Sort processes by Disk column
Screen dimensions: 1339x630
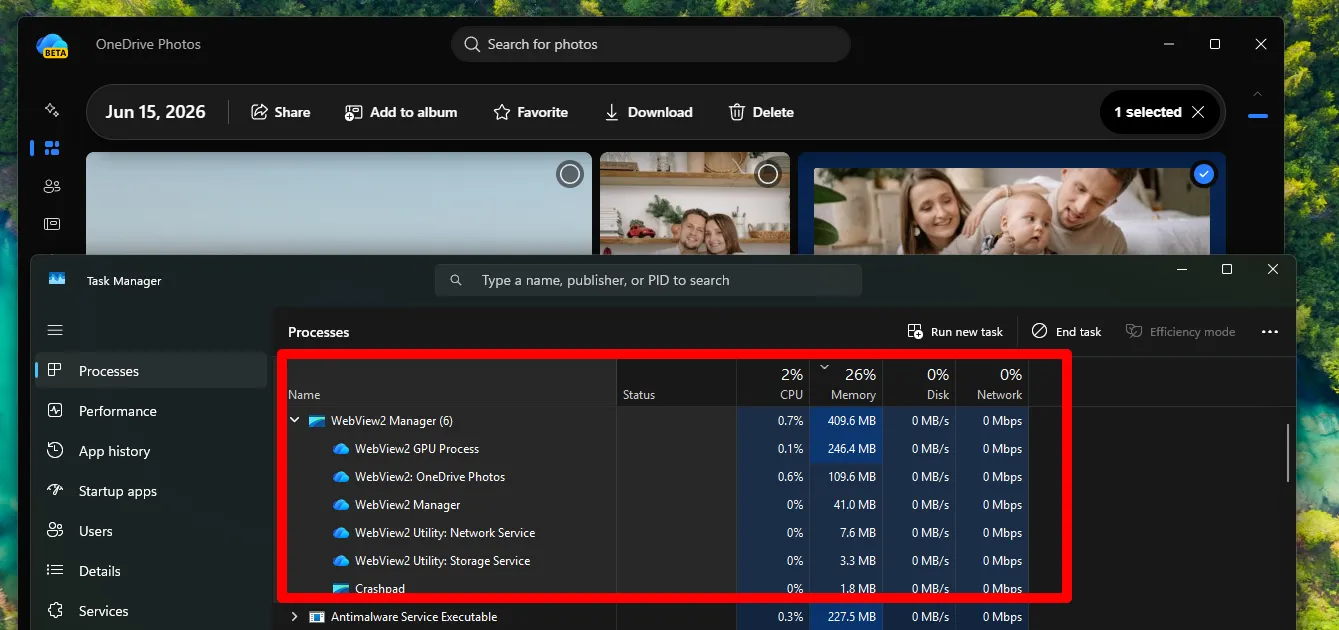(x=919, y=382)
